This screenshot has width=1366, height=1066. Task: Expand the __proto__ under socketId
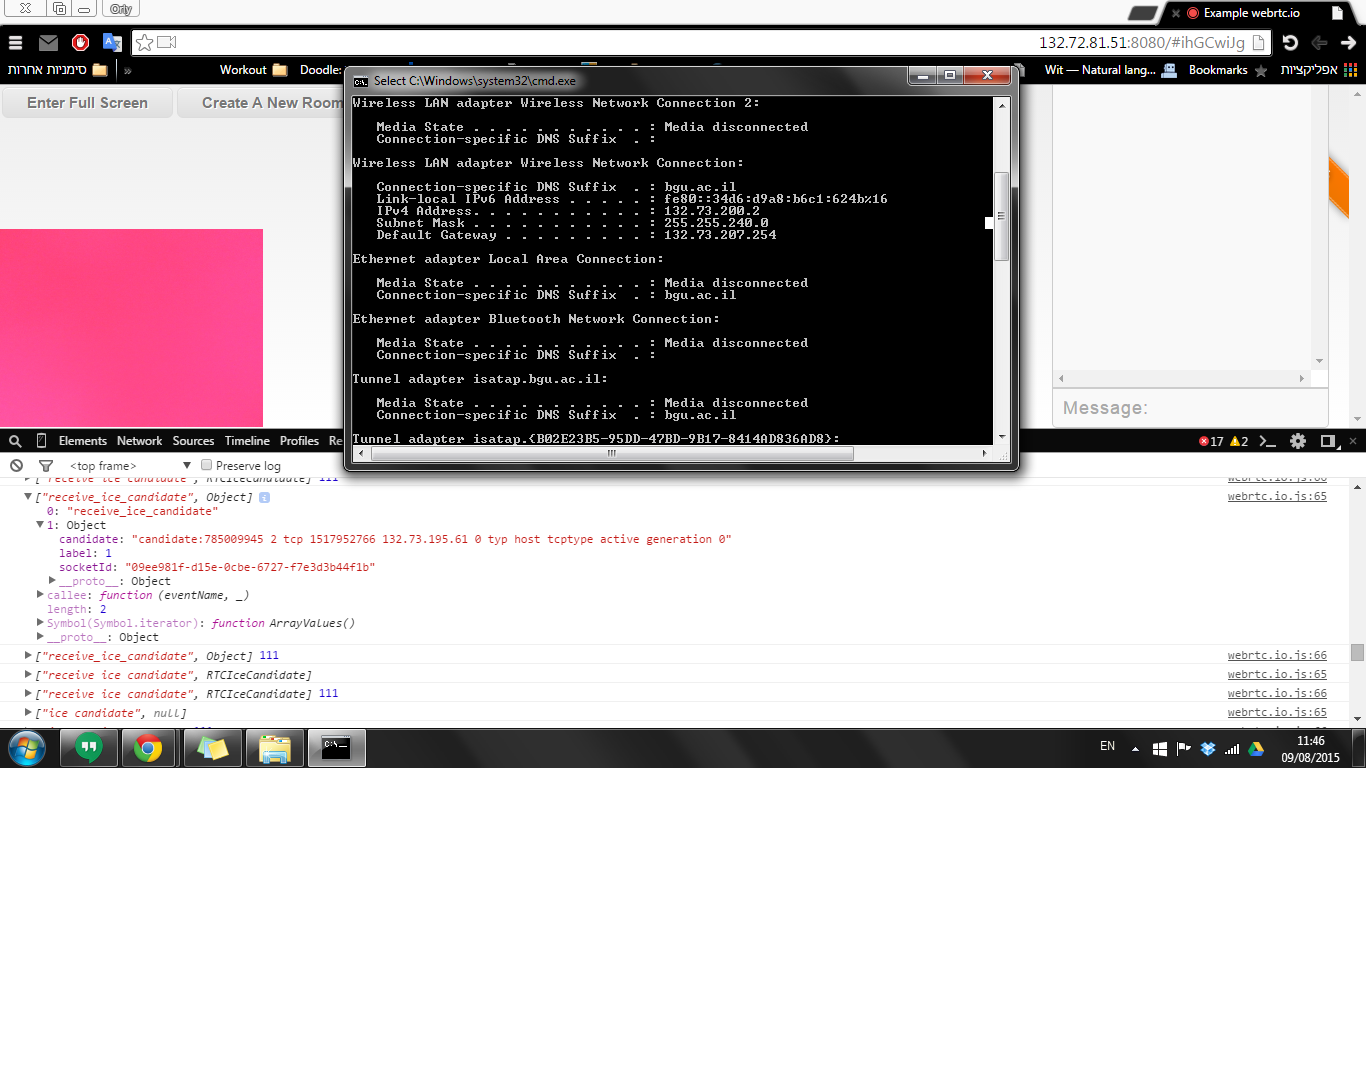tap(52, 580)
